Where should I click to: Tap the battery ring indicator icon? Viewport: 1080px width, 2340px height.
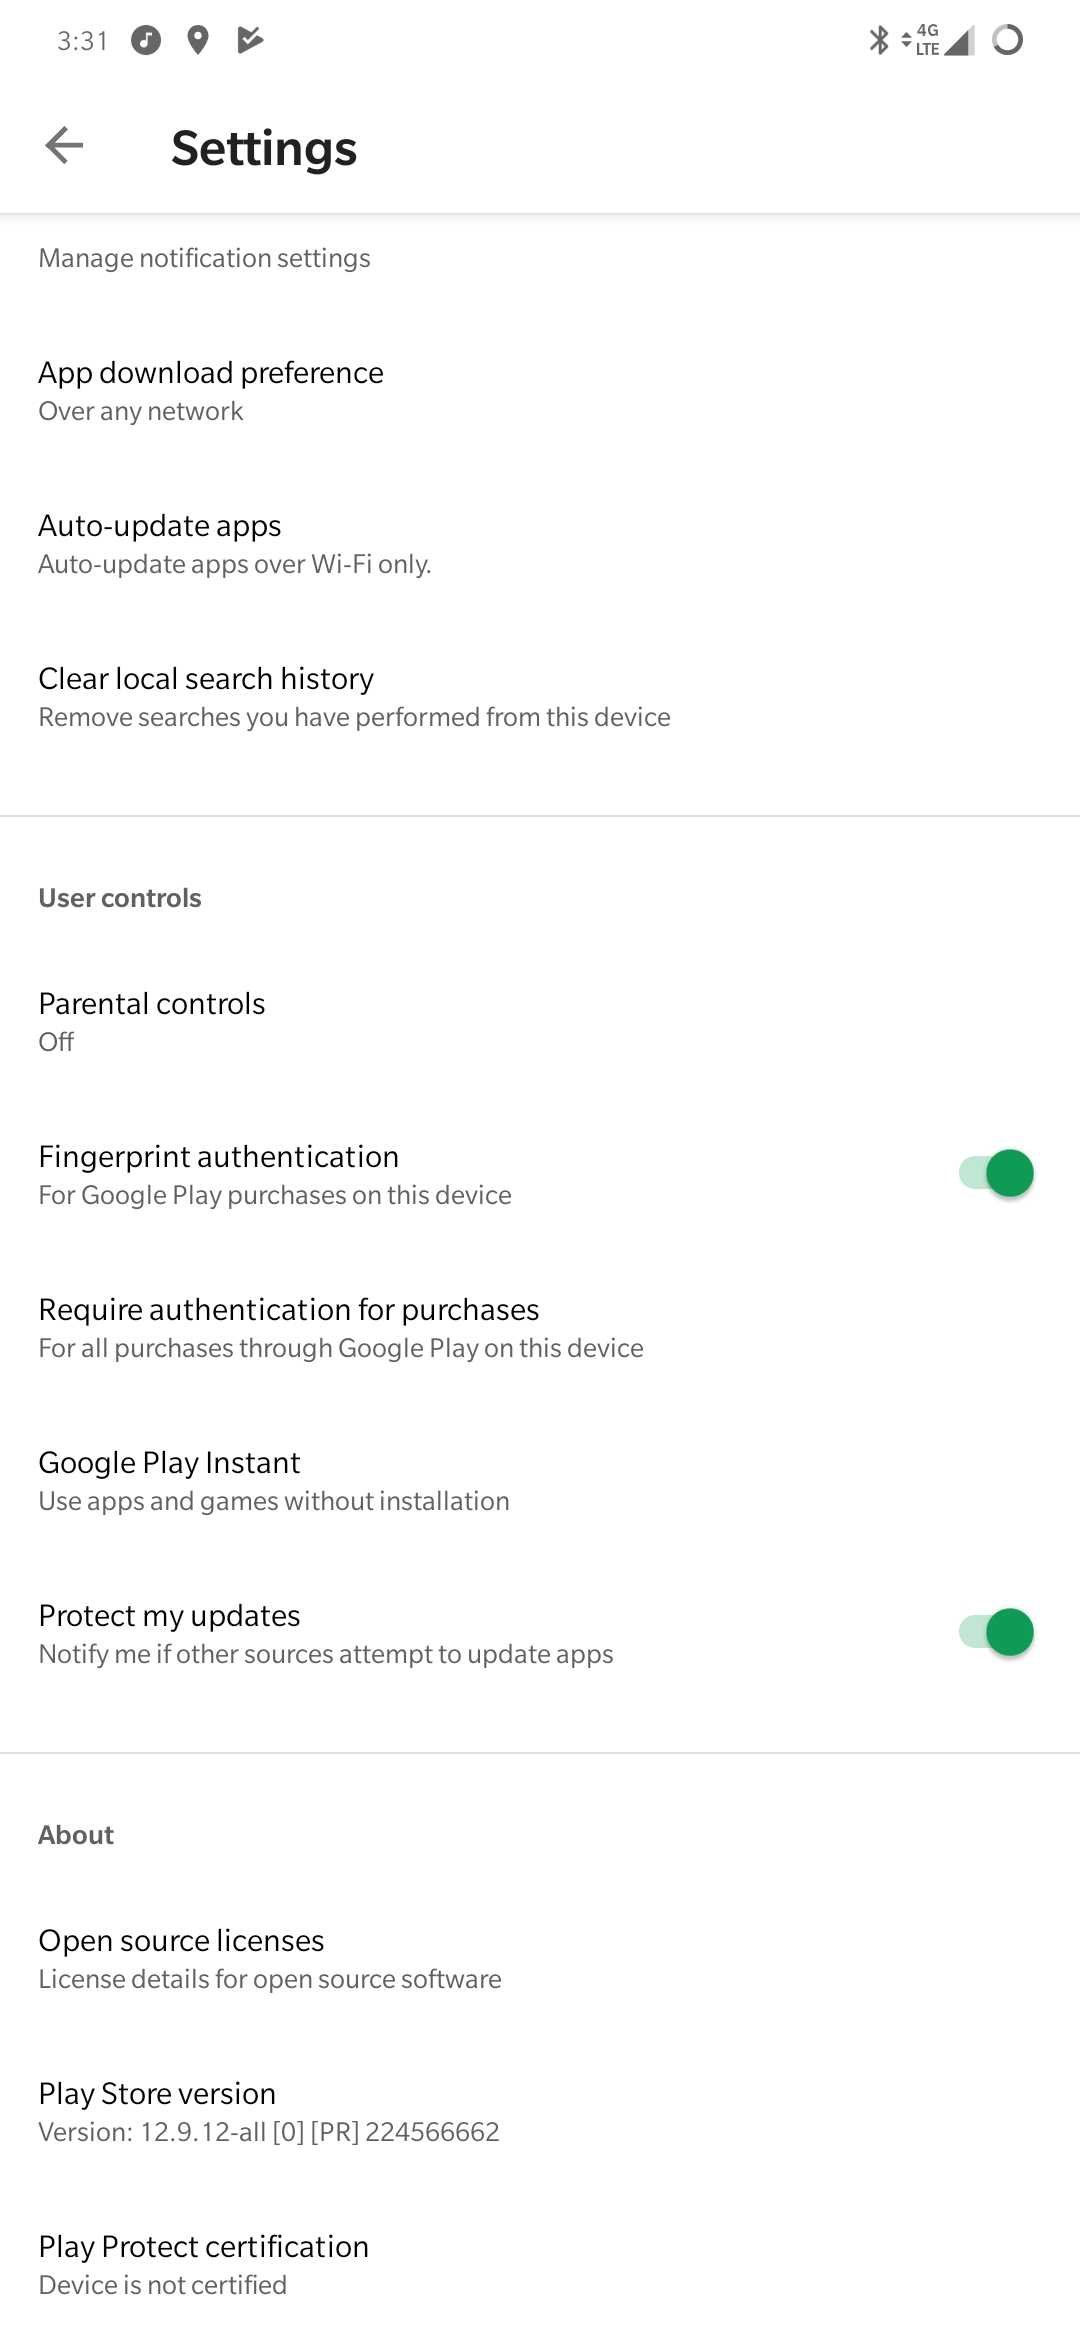coord(1007,40)
